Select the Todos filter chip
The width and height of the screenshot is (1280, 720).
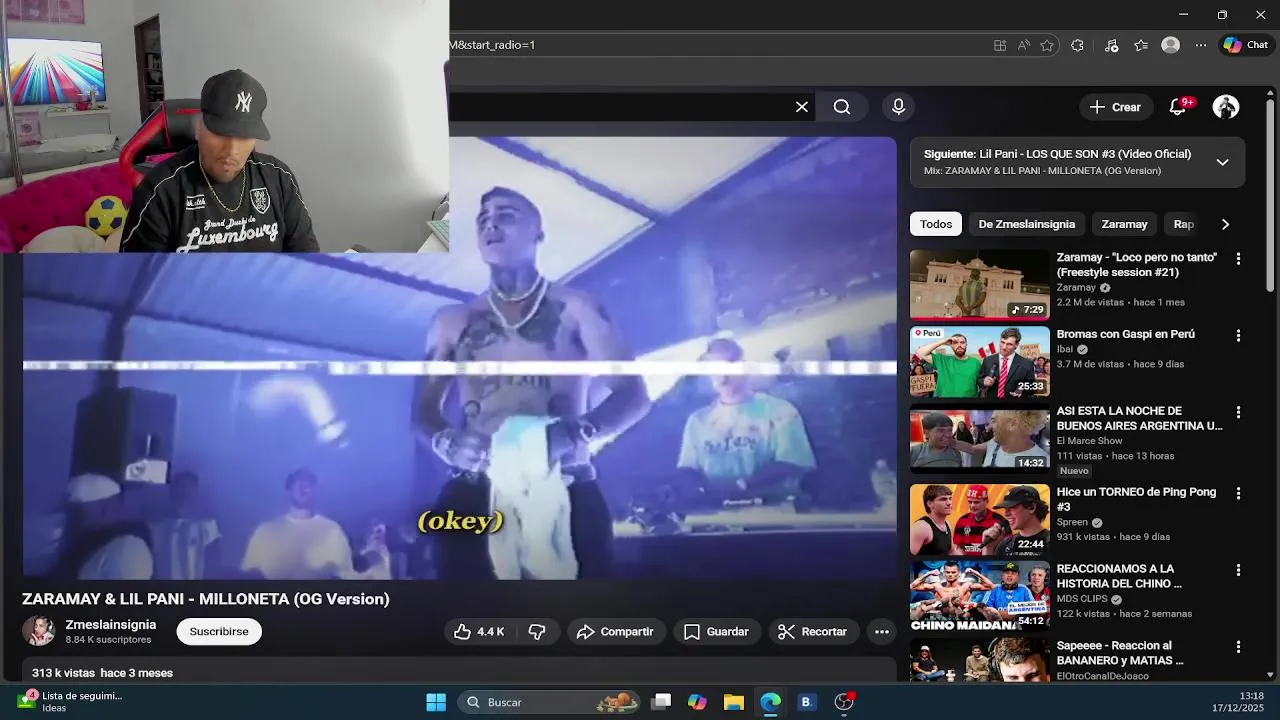[936, 224]
